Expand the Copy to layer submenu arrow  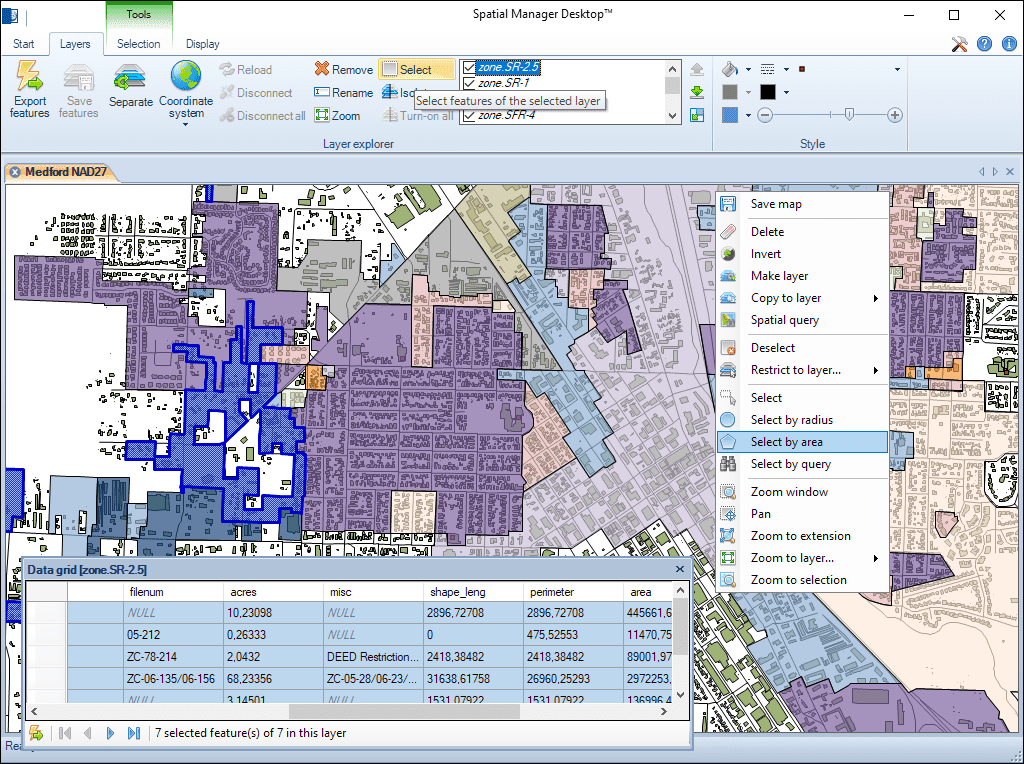point(876,298)
